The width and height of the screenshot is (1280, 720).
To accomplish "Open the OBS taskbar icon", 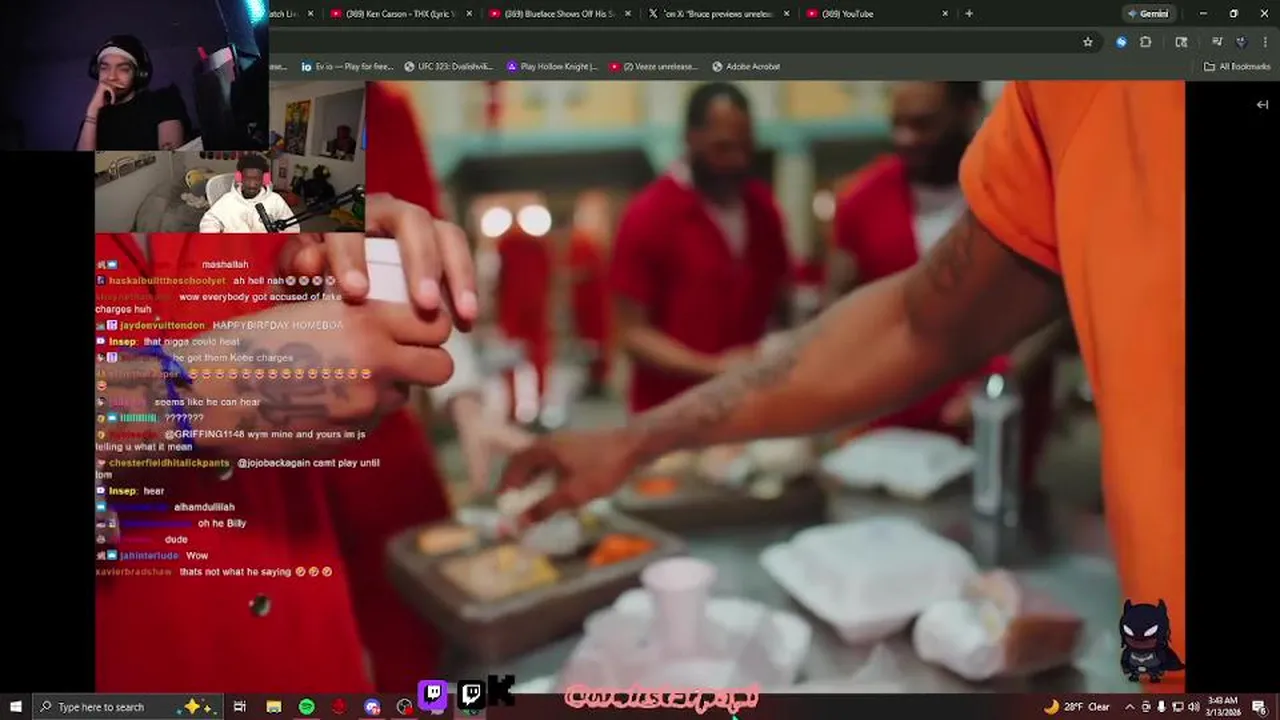I will click(404, 707).
